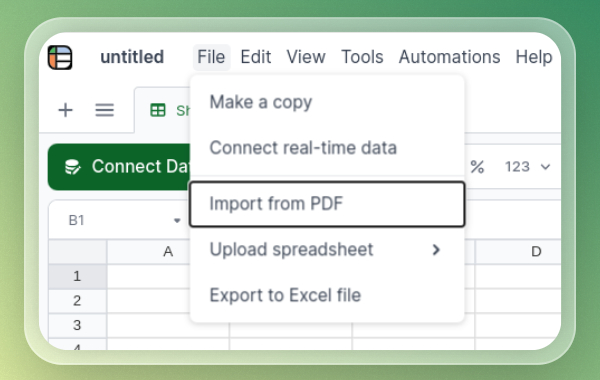The width and height of the screenshot is (600, 380).
Task: Open the File menu
Action: point(211,57)
